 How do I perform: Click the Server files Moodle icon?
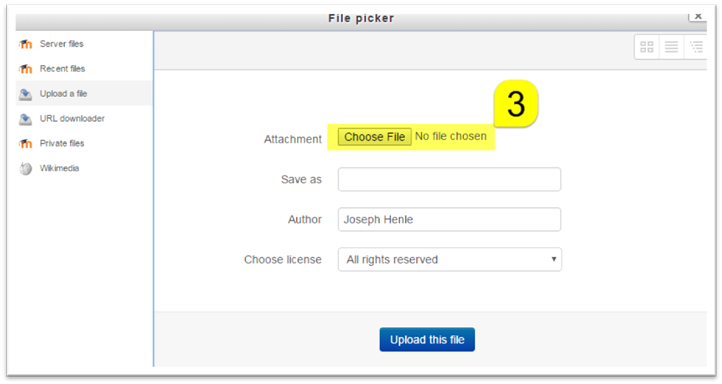click(25, 44)
